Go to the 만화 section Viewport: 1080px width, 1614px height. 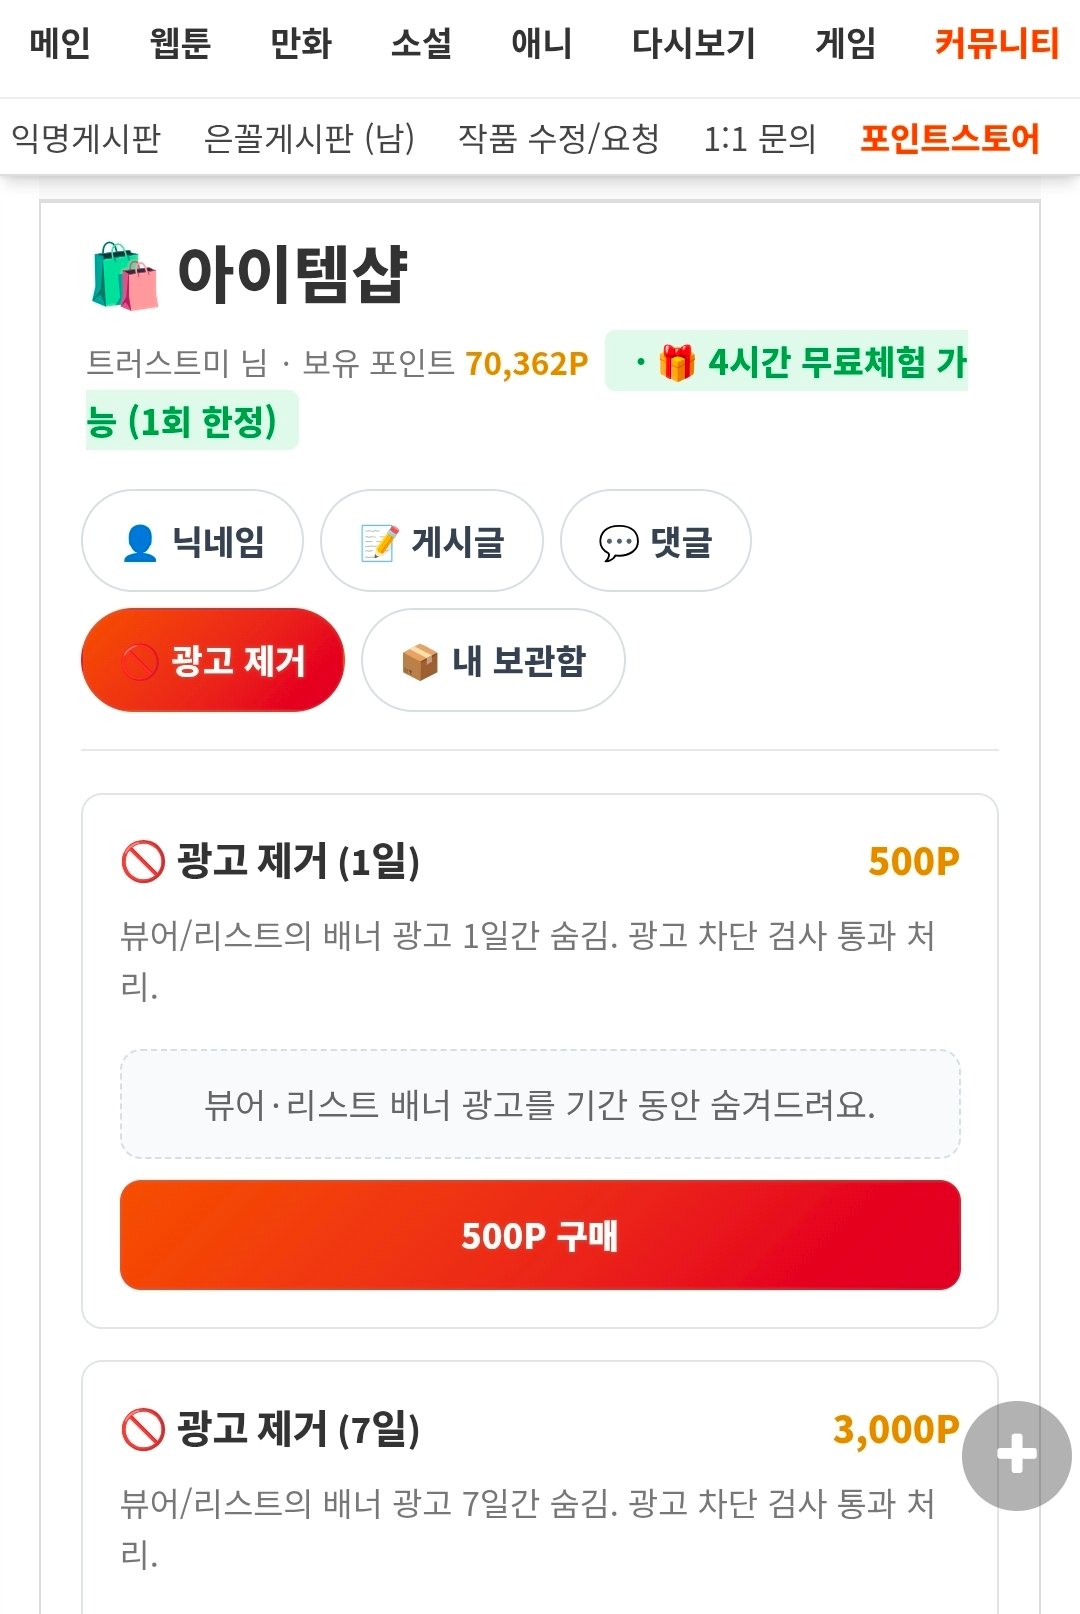(x=301, y=44)
